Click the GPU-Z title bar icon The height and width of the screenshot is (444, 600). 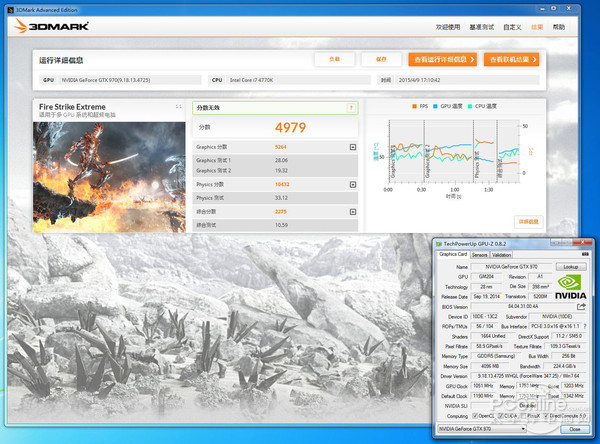439,244
